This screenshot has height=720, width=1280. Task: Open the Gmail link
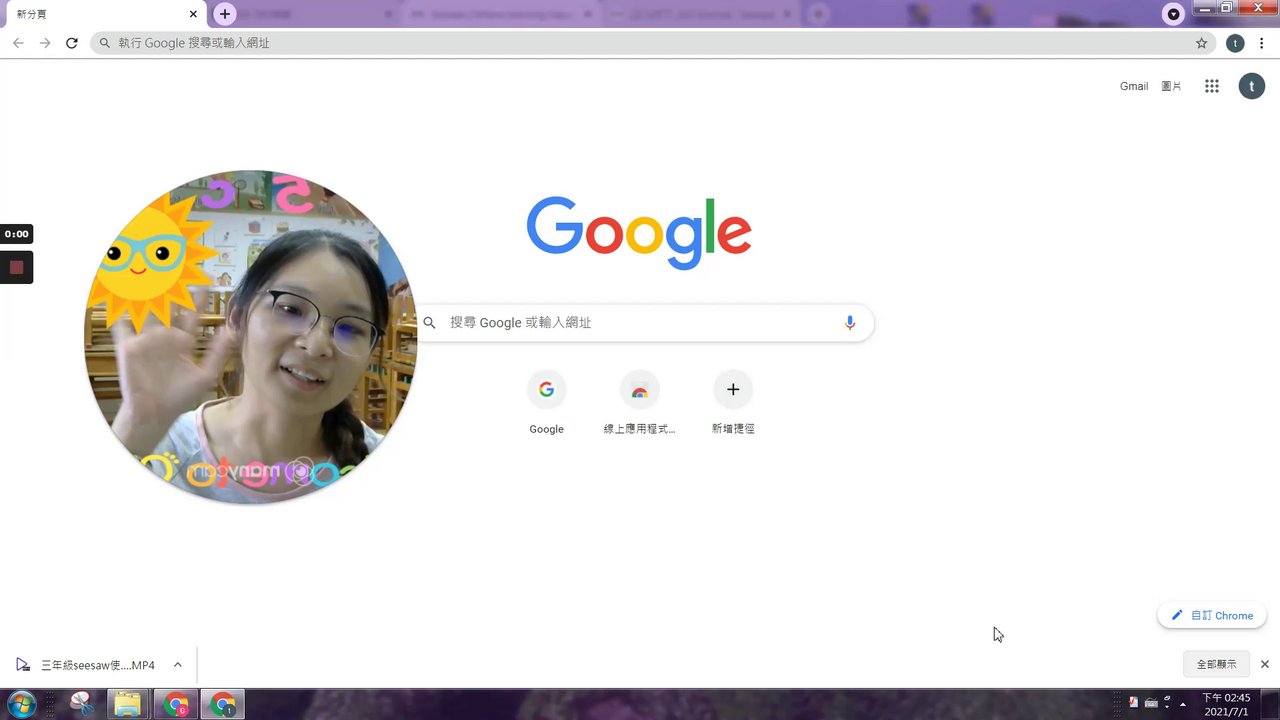[1134, 86]
